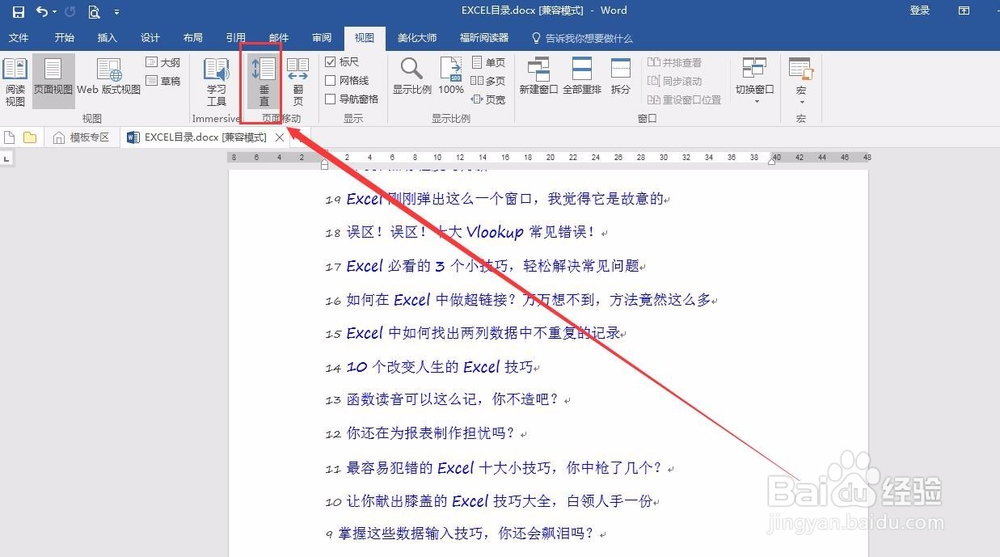Open the 模板专区 tab
The image size is (1000, 557).
(81, 137)
